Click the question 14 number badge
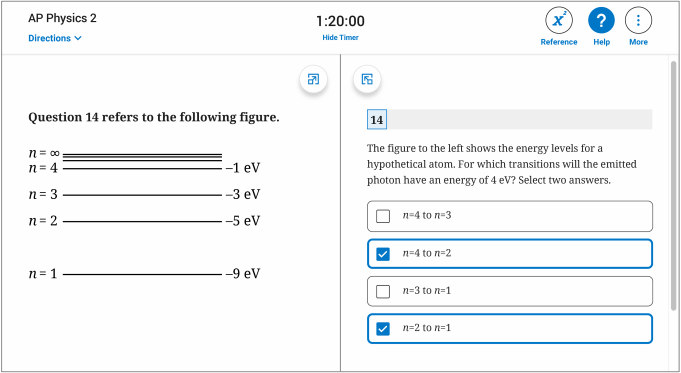The image size is (681, 373). pyautogui.click(x=377, y=119)
